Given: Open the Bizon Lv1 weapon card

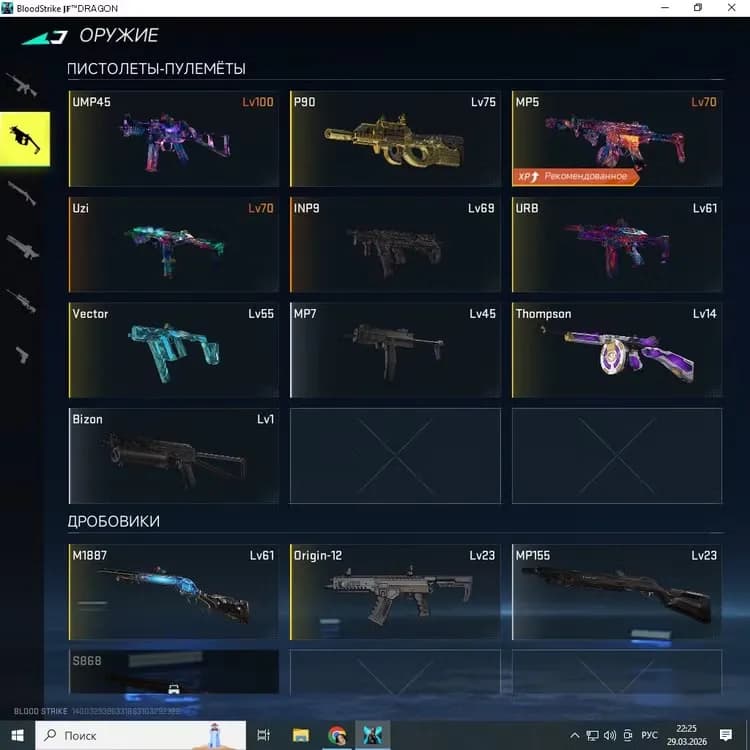Looking at the screenshot, I should click(174, 456).
